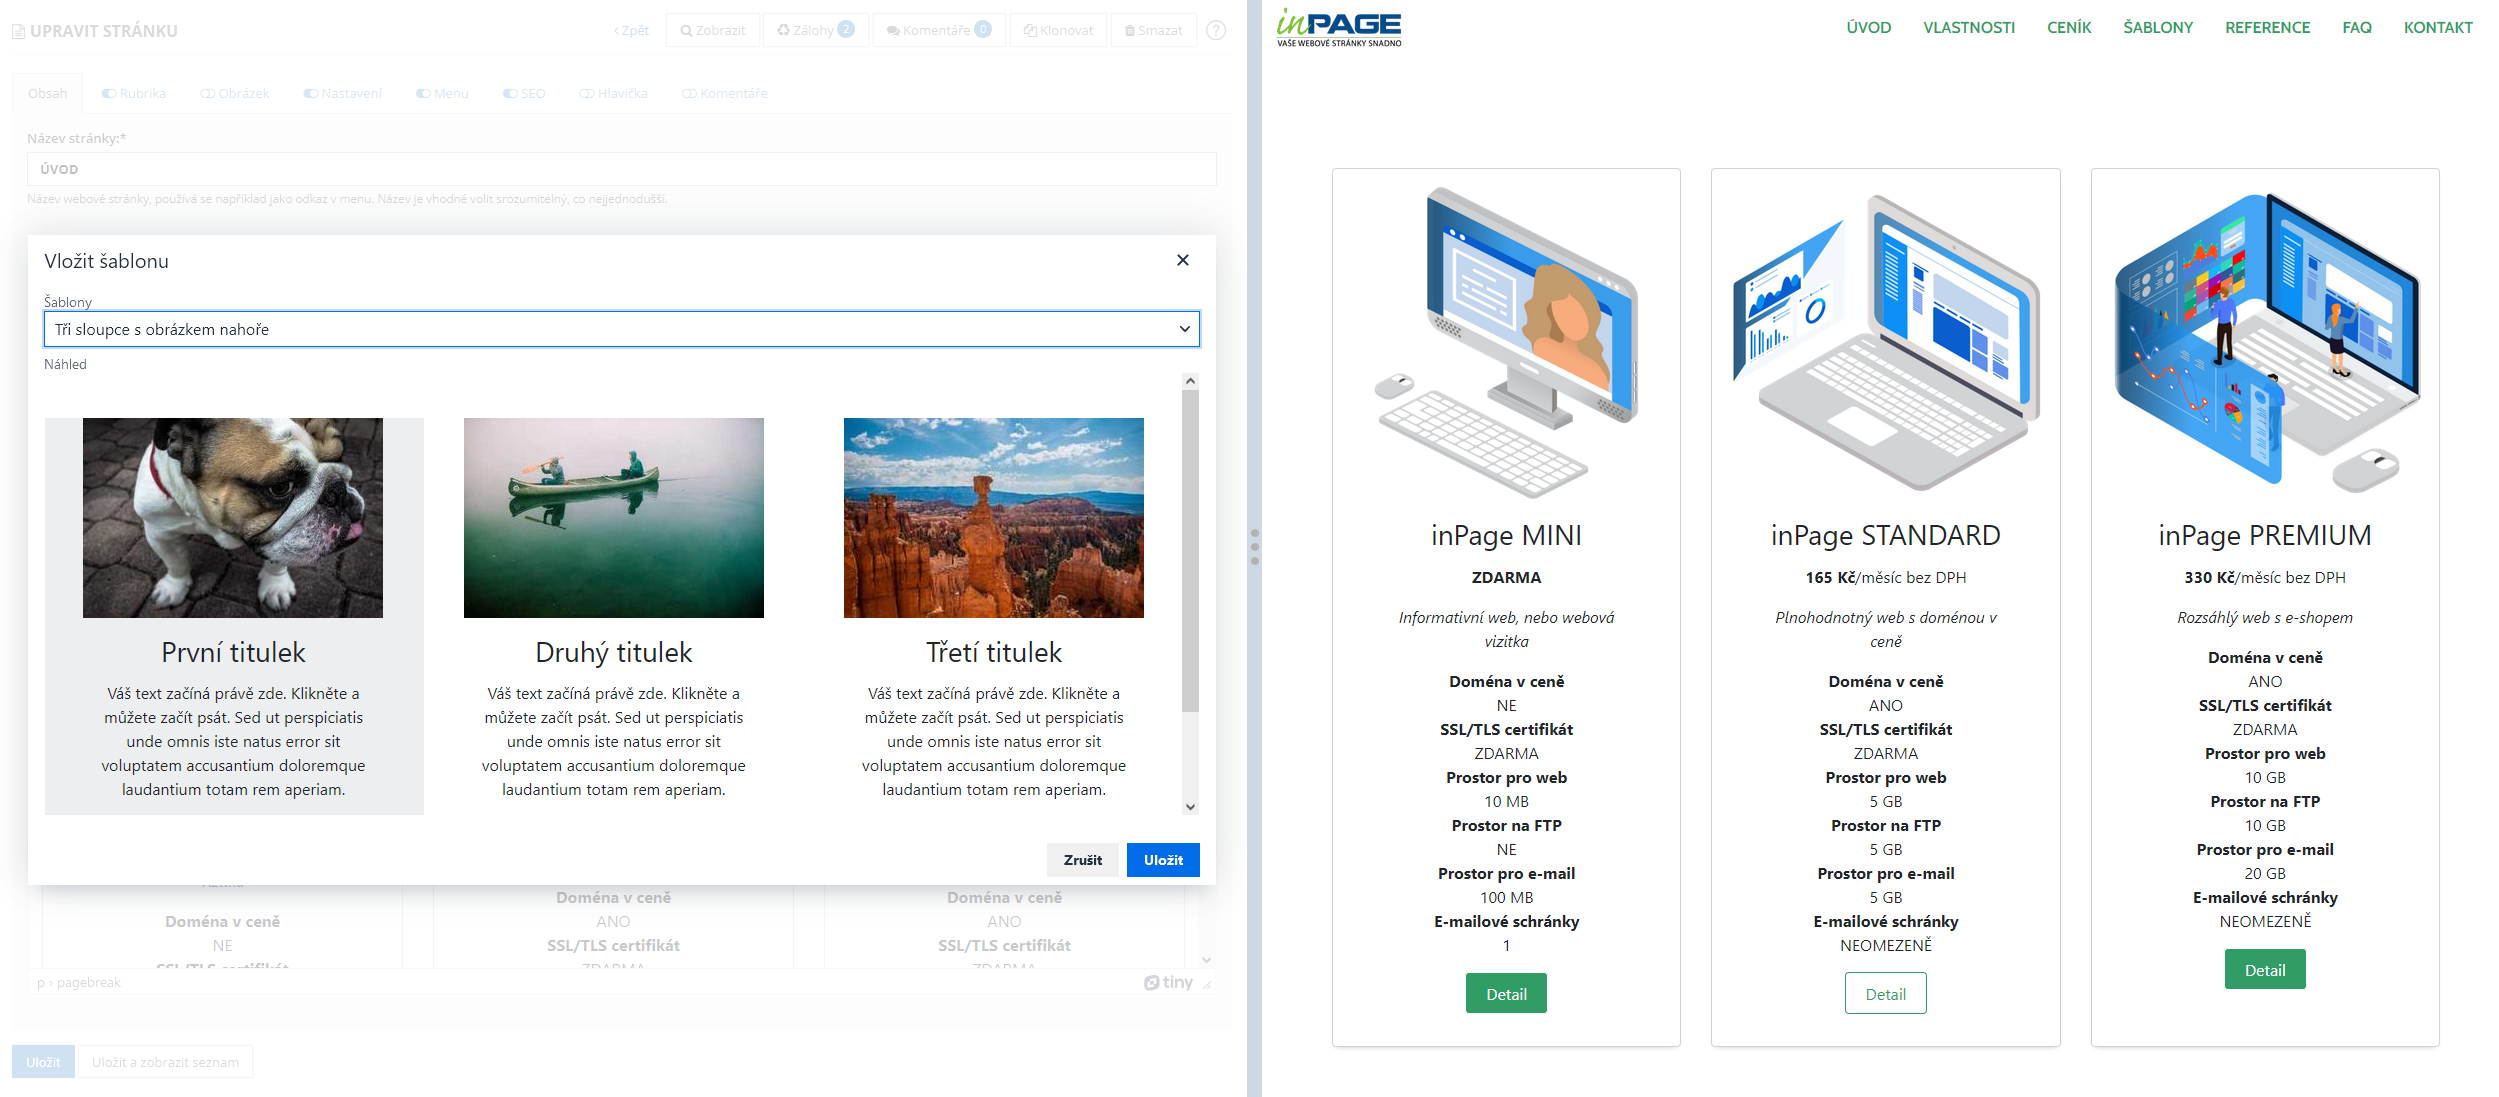Screen dimensions: 2499x1097
Task: Click the help question mark icon
Action: (x=1215, y=30)
